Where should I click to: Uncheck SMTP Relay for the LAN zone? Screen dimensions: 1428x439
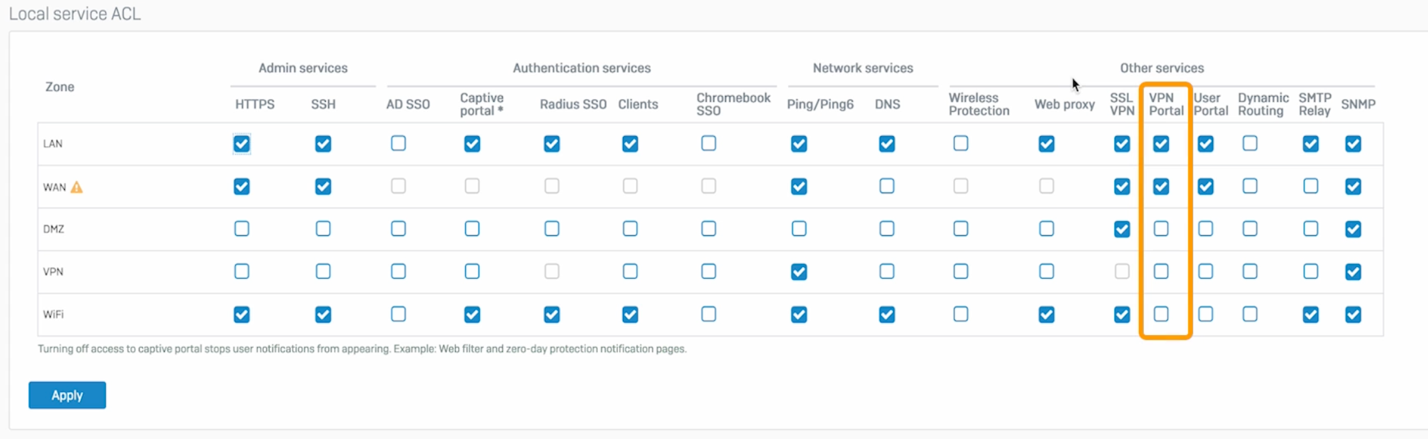(x=1311, y=144)
